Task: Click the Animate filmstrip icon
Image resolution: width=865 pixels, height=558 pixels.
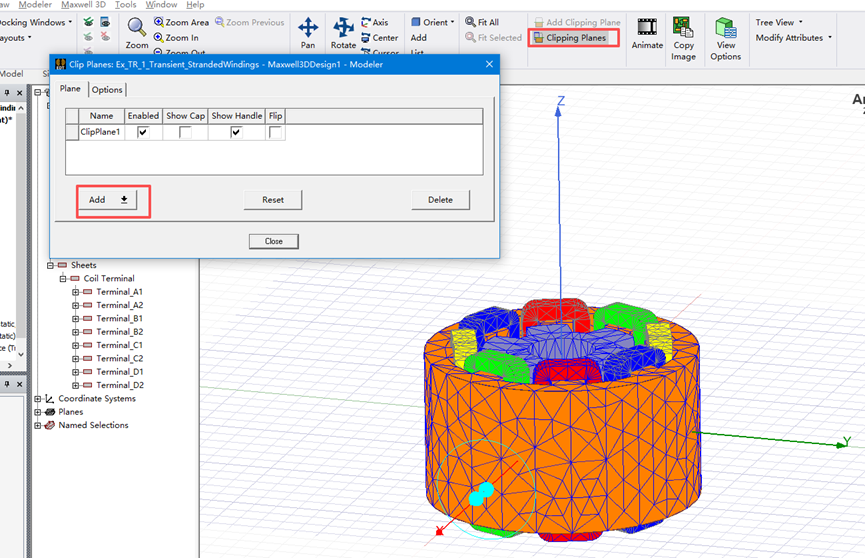Action: (647, 26)
